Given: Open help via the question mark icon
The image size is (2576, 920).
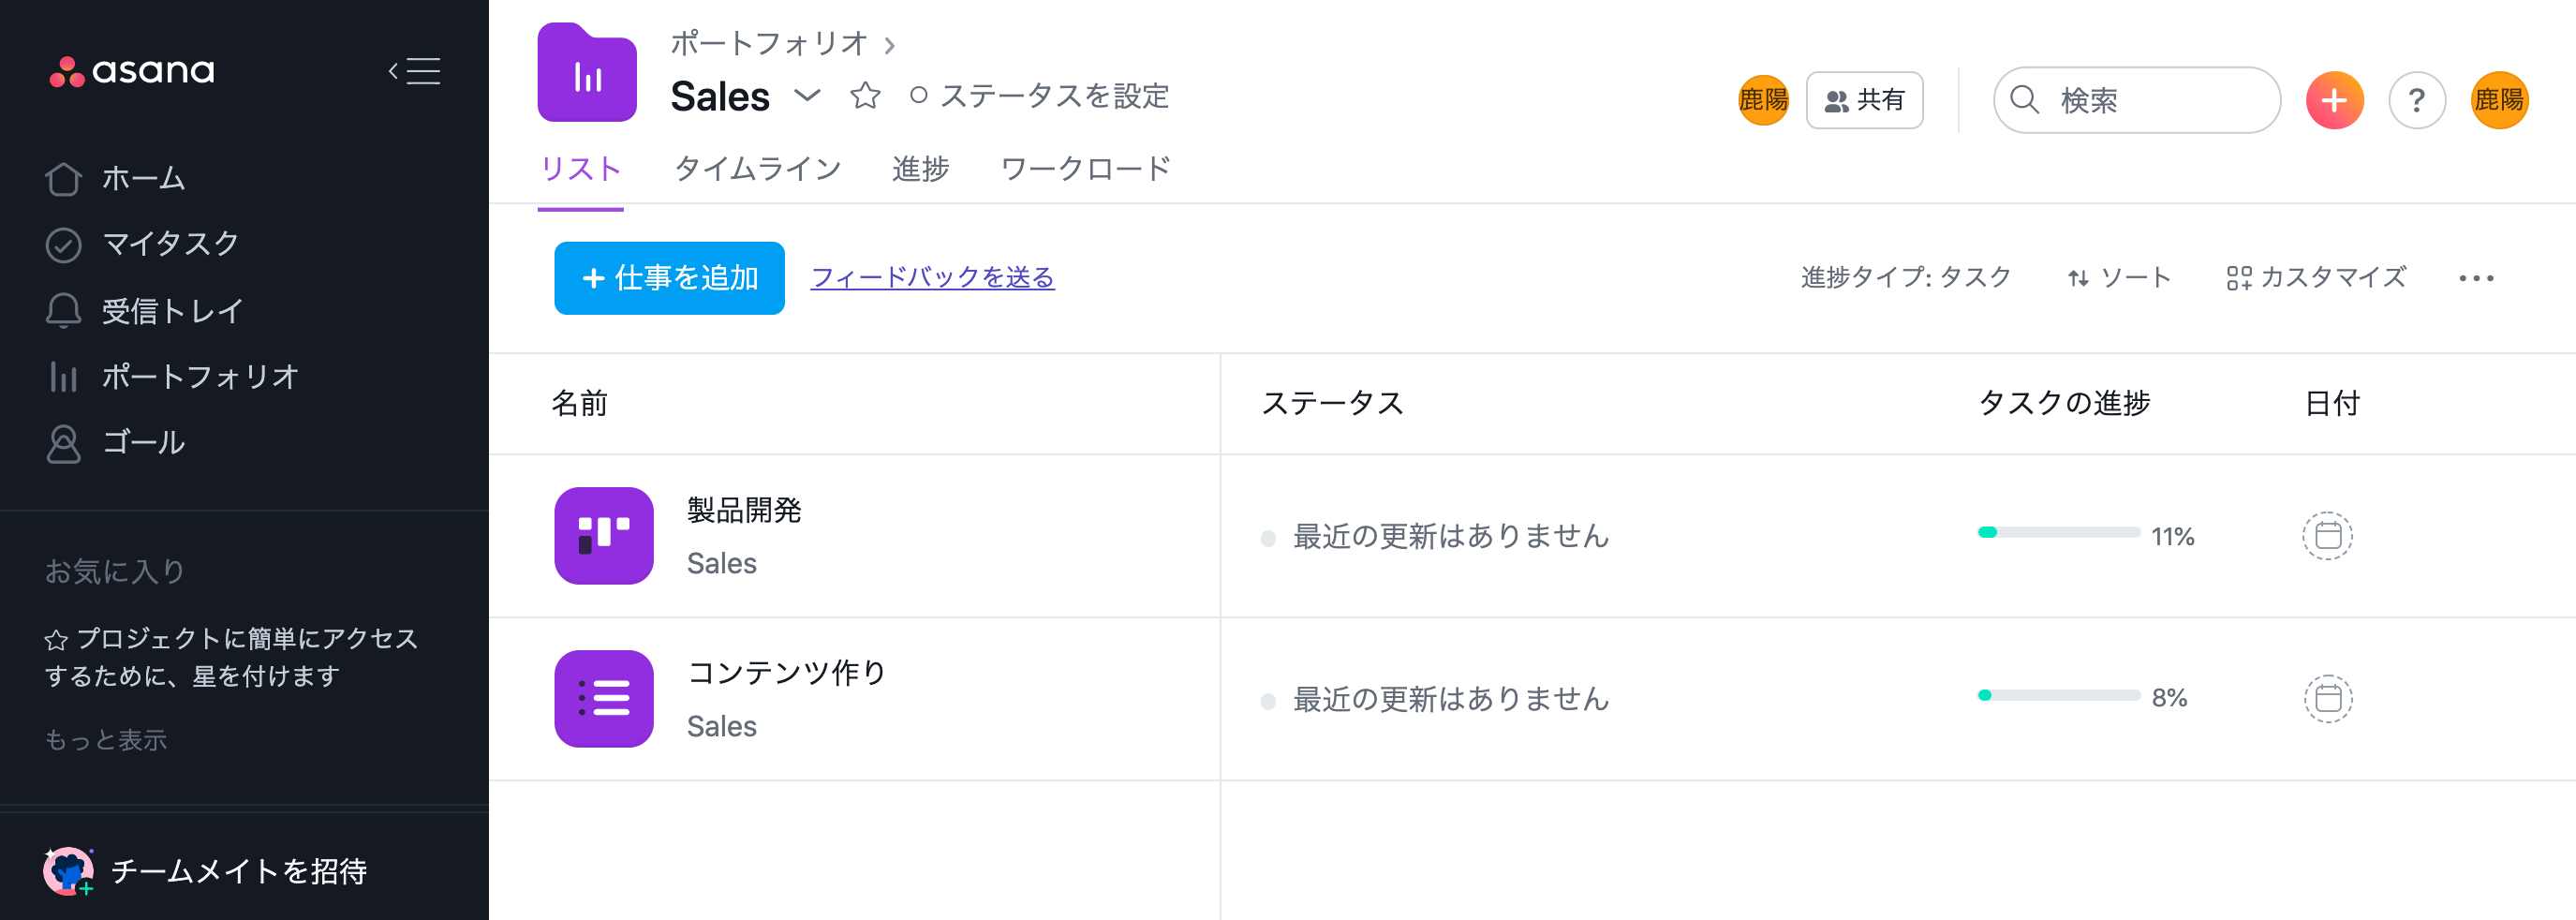Looking at the screenshot, I should (x=2416, y=100).
